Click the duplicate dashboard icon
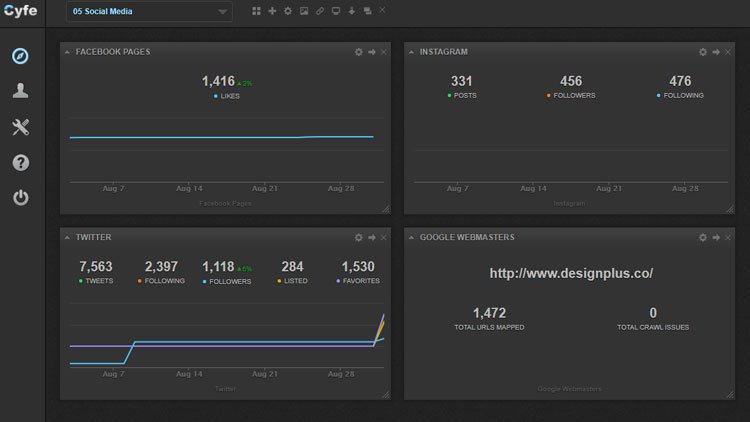 click(x=367, y=11)
